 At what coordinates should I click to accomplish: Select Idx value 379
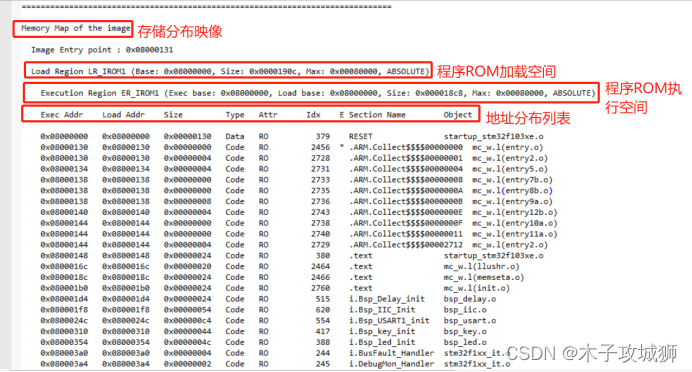(323, 136)
